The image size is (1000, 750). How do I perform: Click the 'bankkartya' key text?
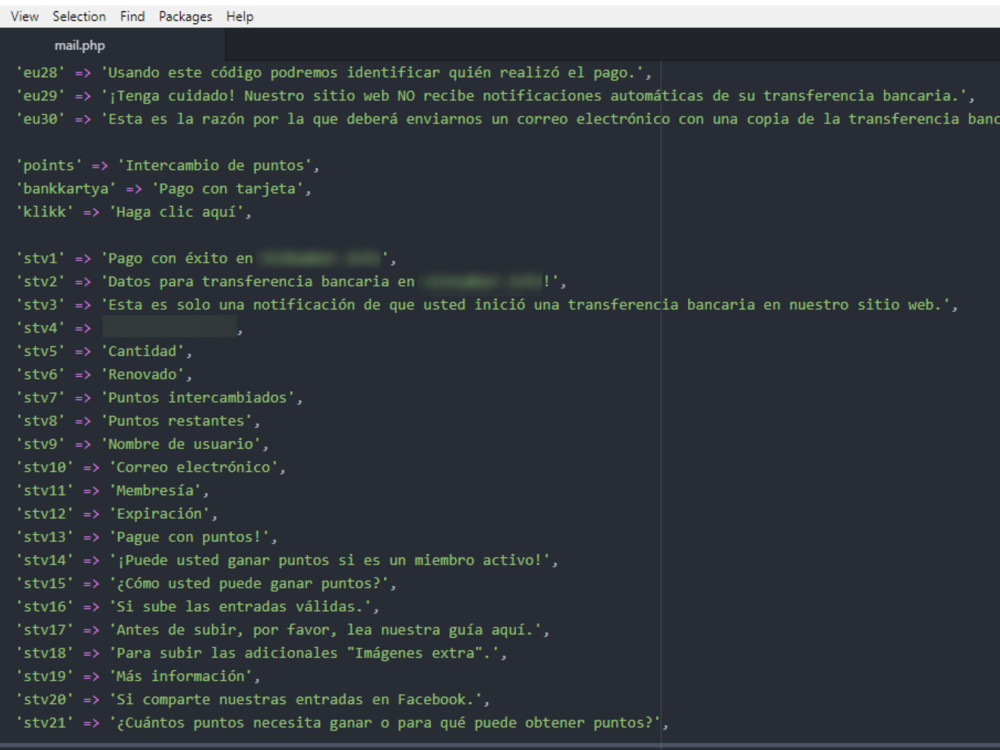(x=66, y=189)
